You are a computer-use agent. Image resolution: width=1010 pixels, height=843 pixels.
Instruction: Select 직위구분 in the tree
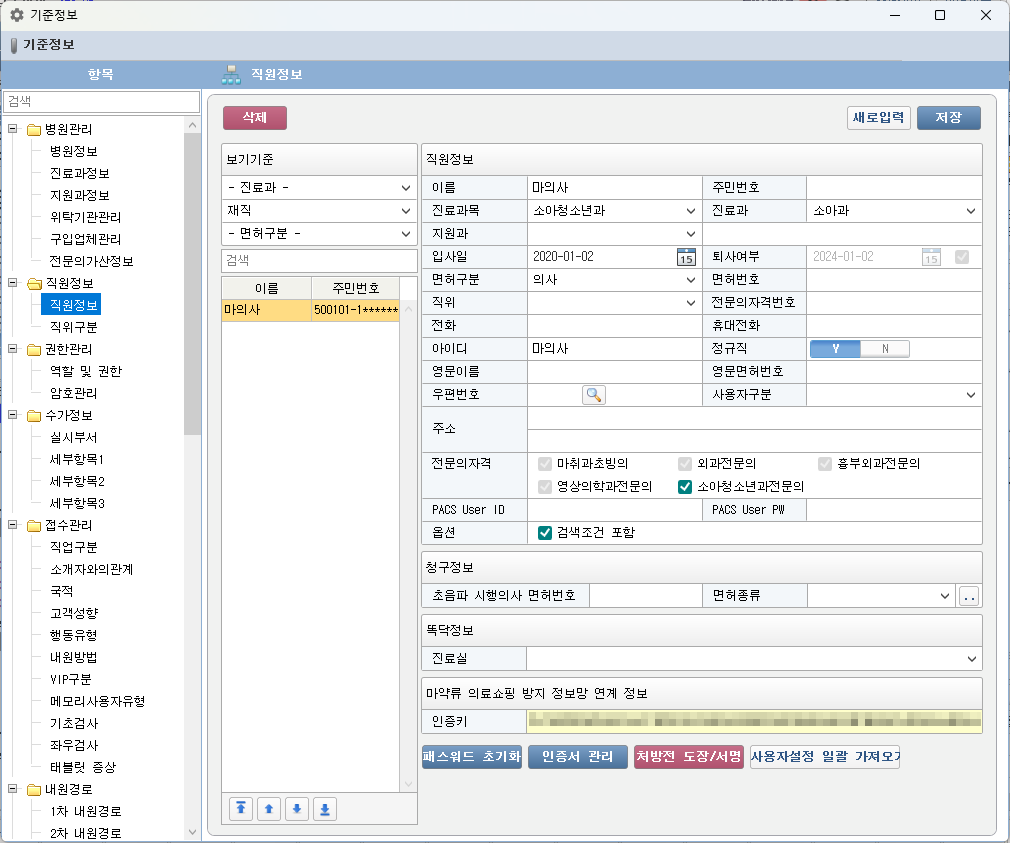(x=74, y=327)
